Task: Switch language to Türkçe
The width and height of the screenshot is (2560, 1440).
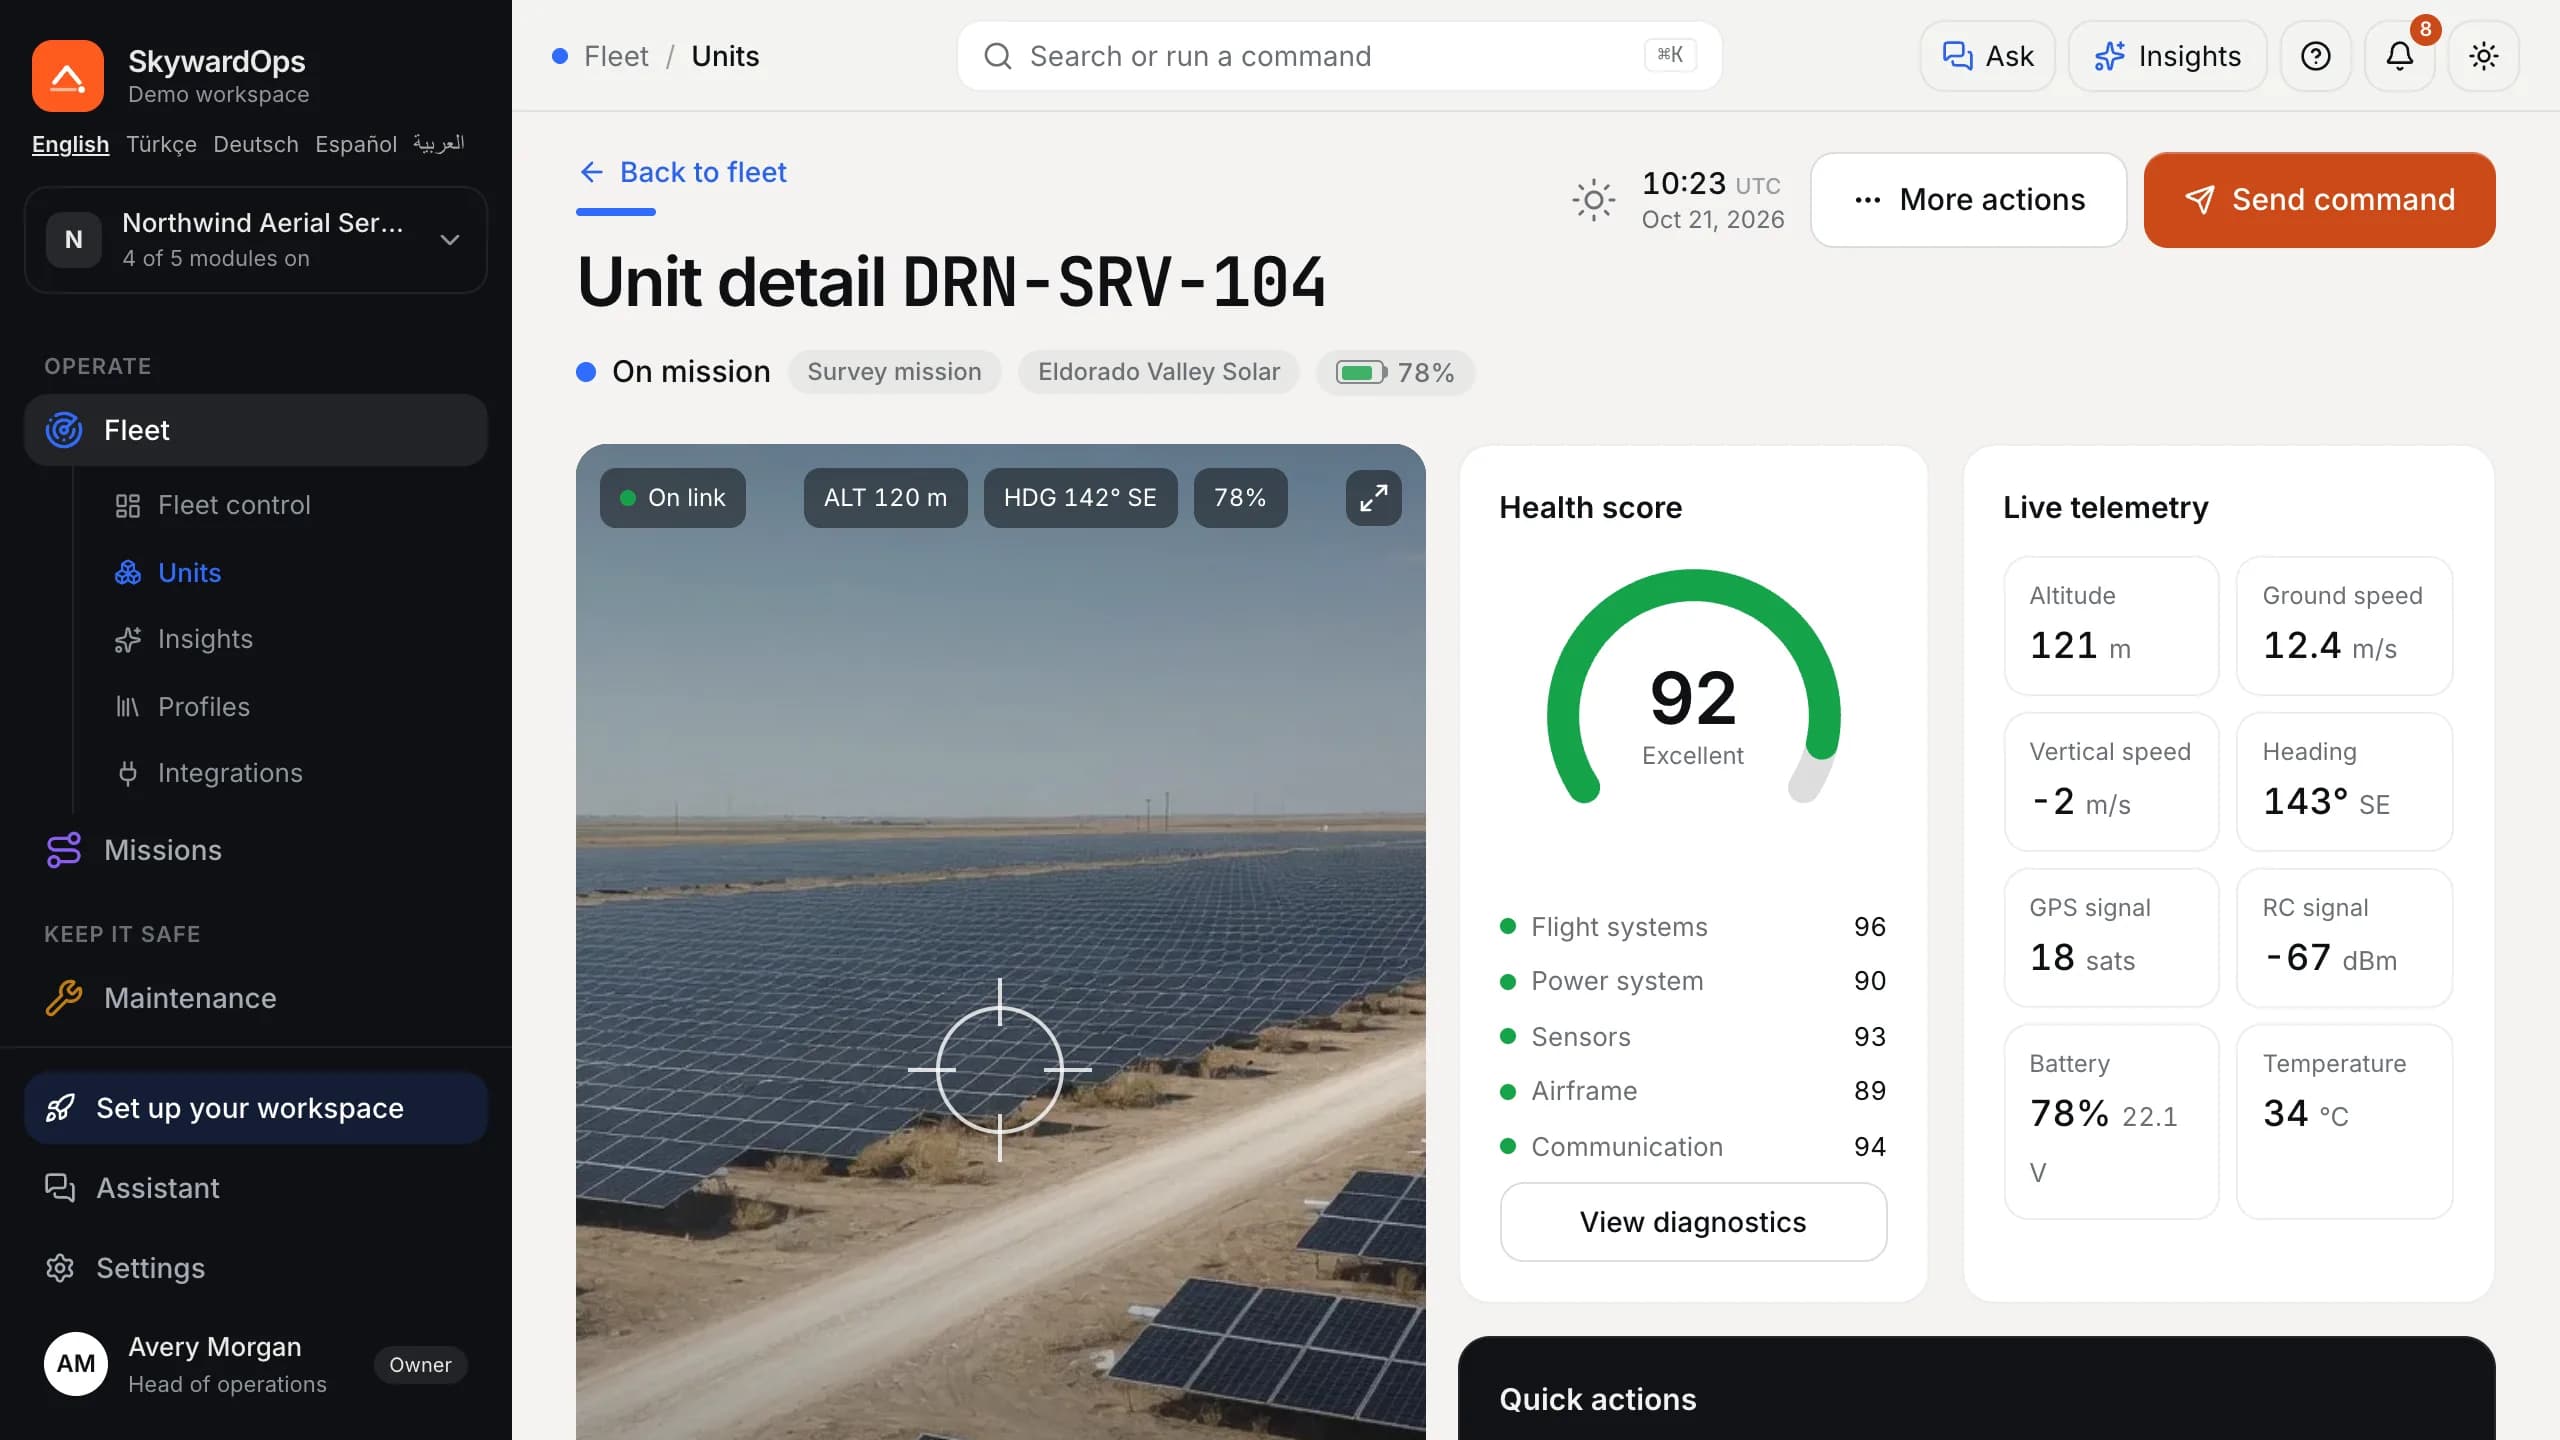Action: pyautogui.click(x=161, y=144)
